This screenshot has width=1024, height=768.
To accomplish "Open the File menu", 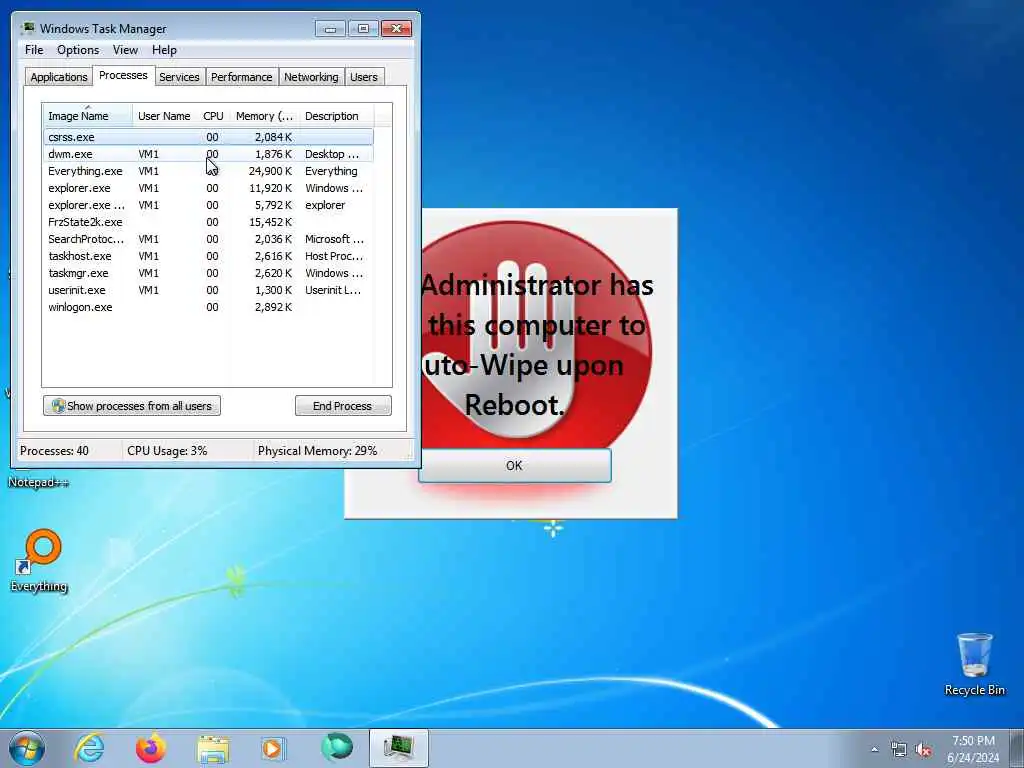I will click(34, 50).
